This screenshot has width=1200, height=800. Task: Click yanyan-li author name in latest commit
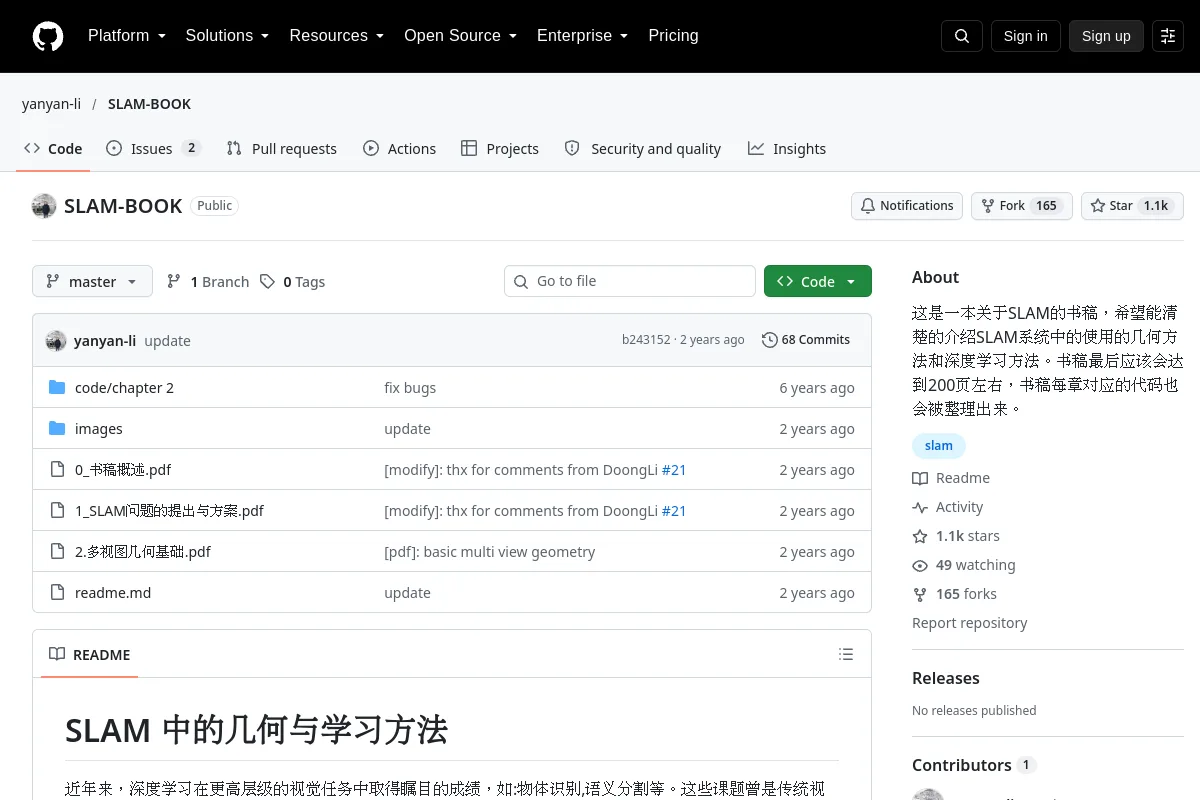pyautogui.click(x=105, y=340)
